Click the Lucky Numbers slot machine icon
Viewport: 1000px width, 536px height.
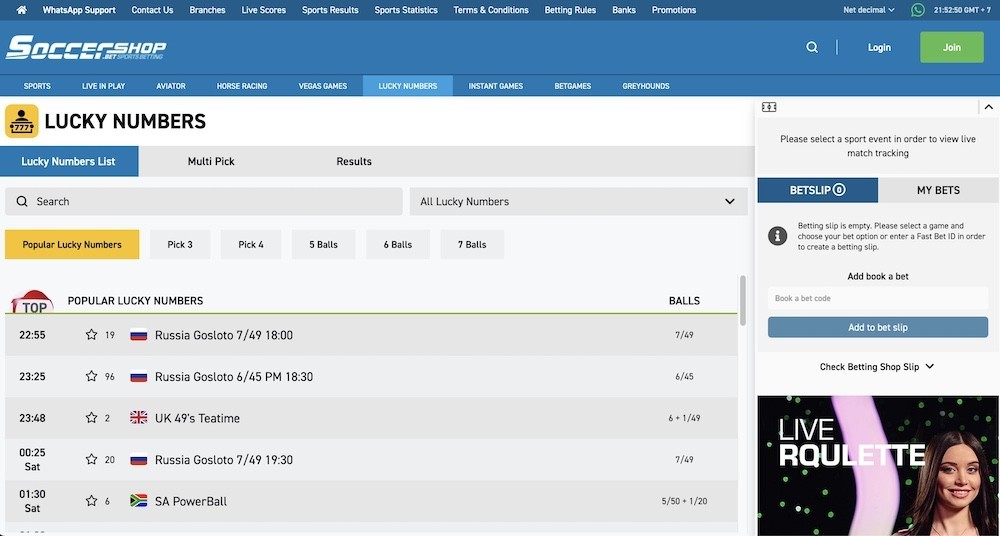(x=22, y=121)
